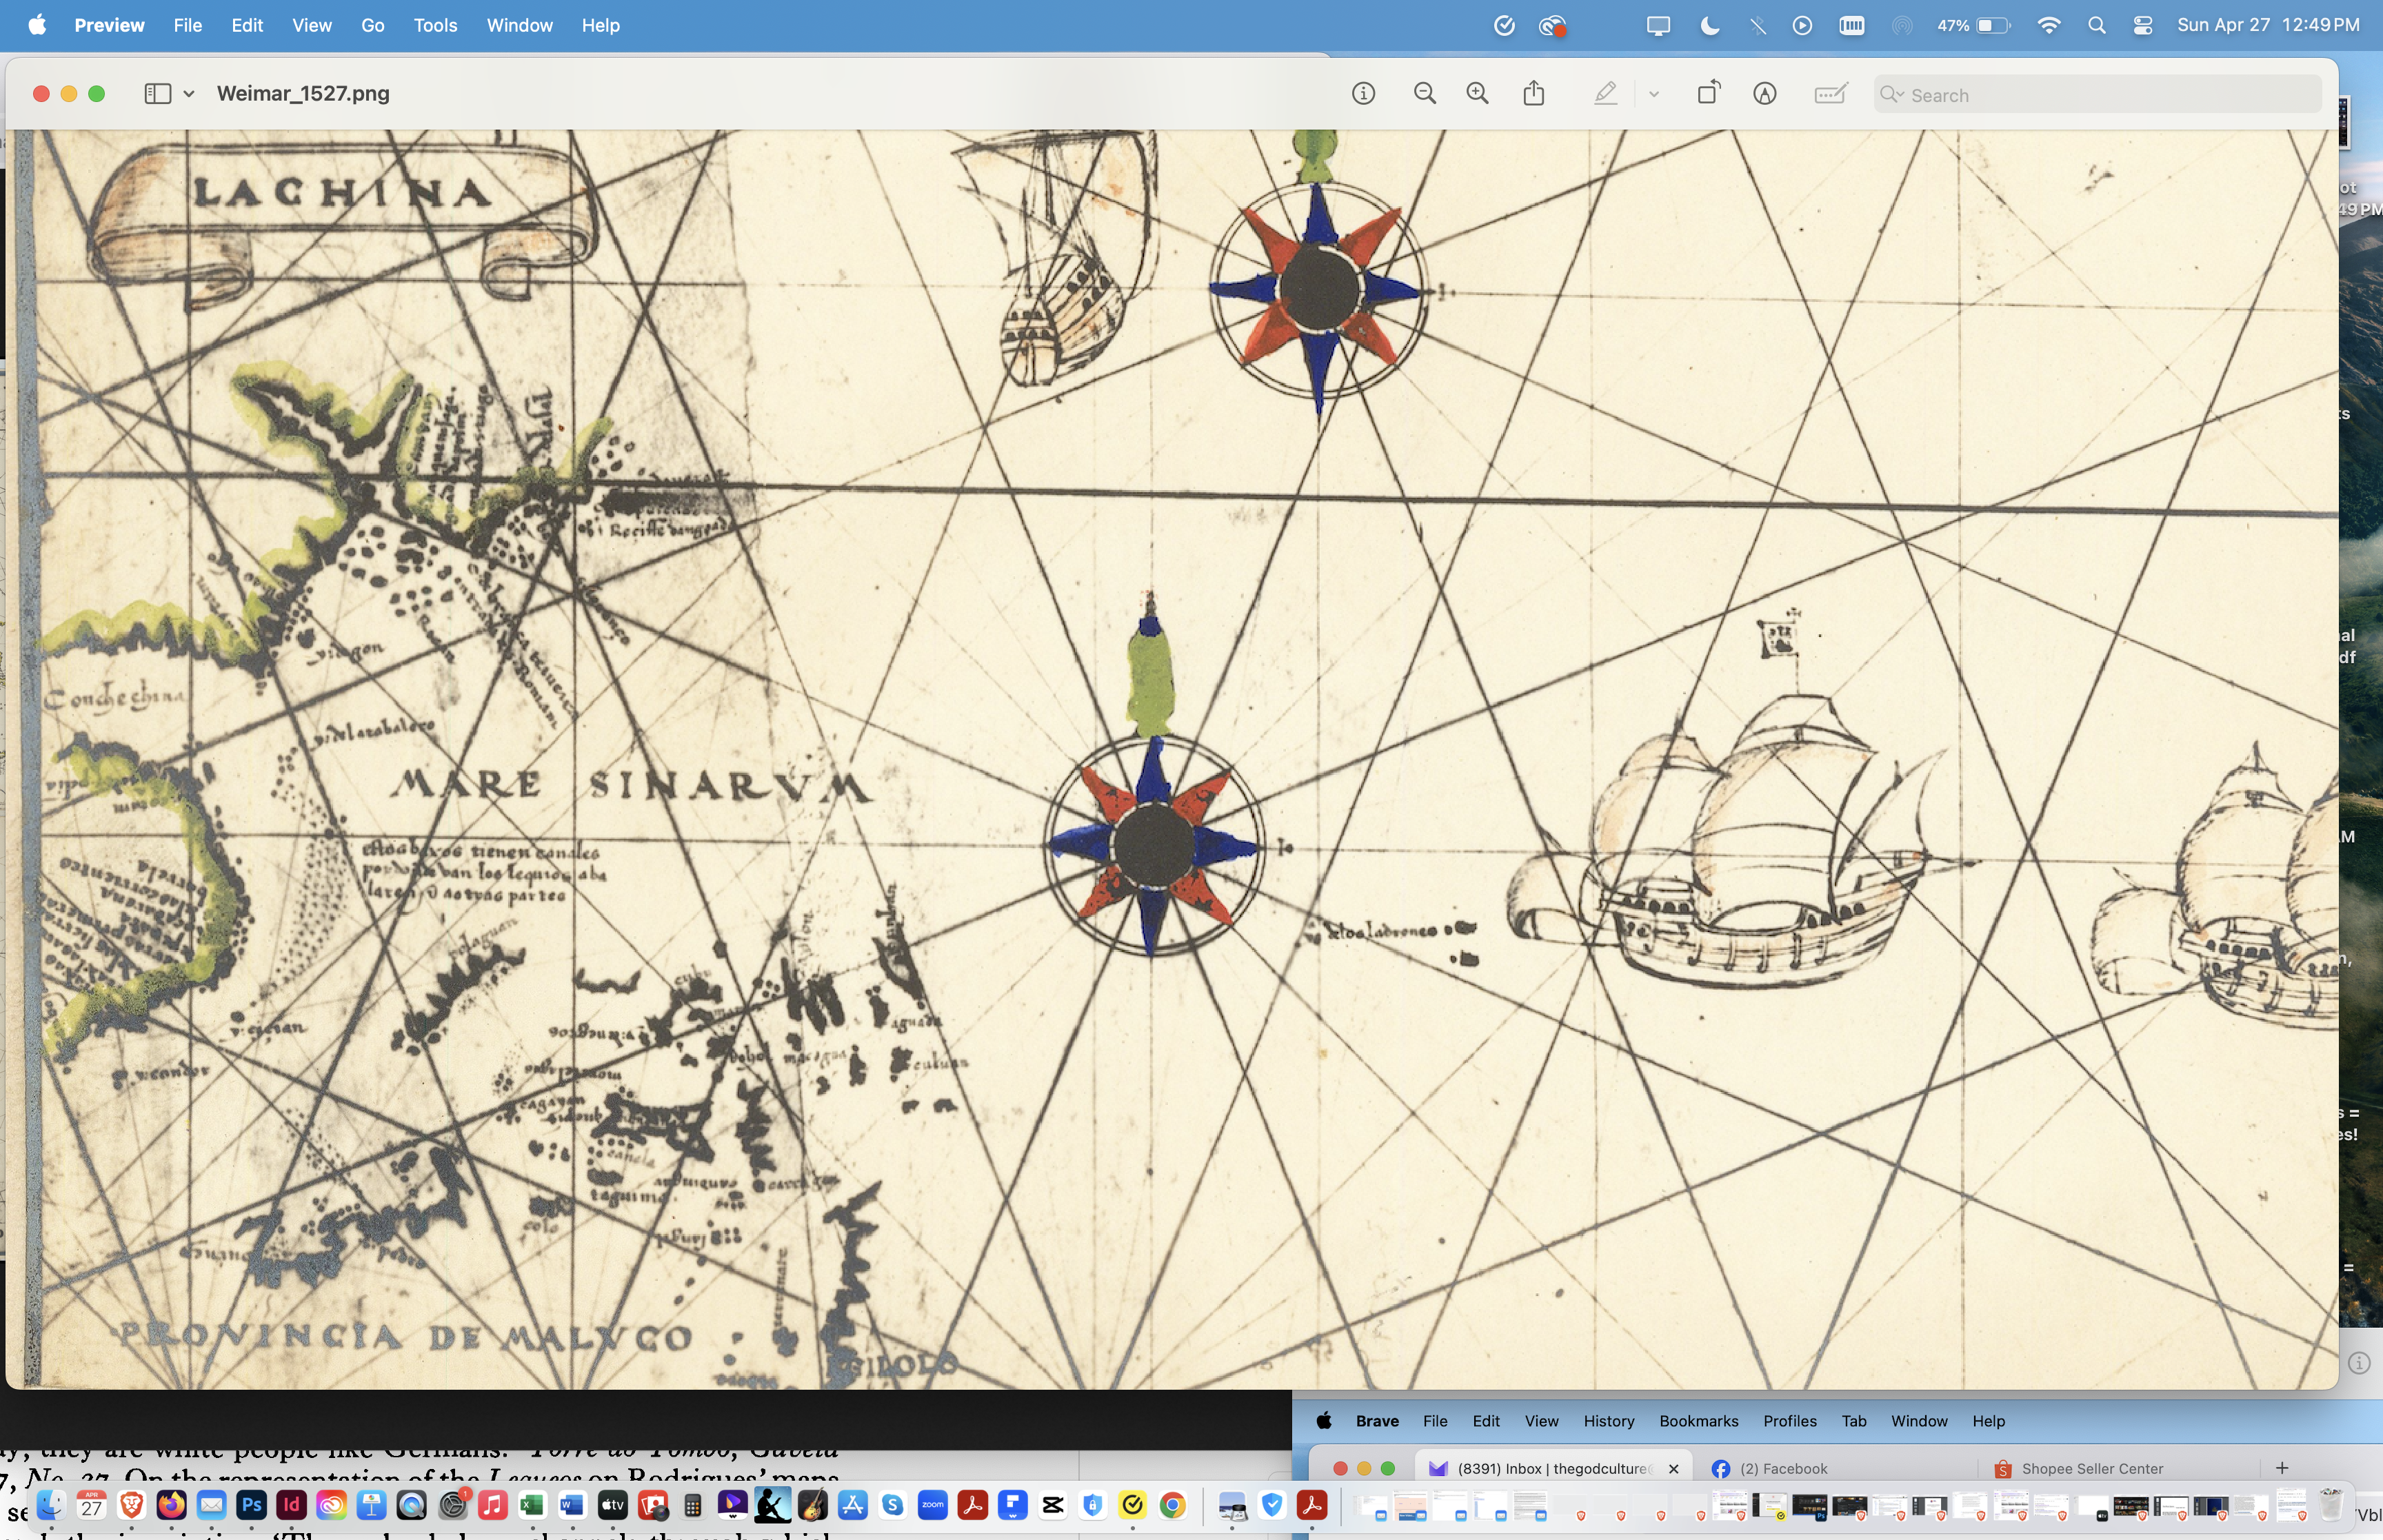Open the Share button in Preview toolbar
The height and width of the screenshot is (1540, 2383).
click(x=1534, y=93)
